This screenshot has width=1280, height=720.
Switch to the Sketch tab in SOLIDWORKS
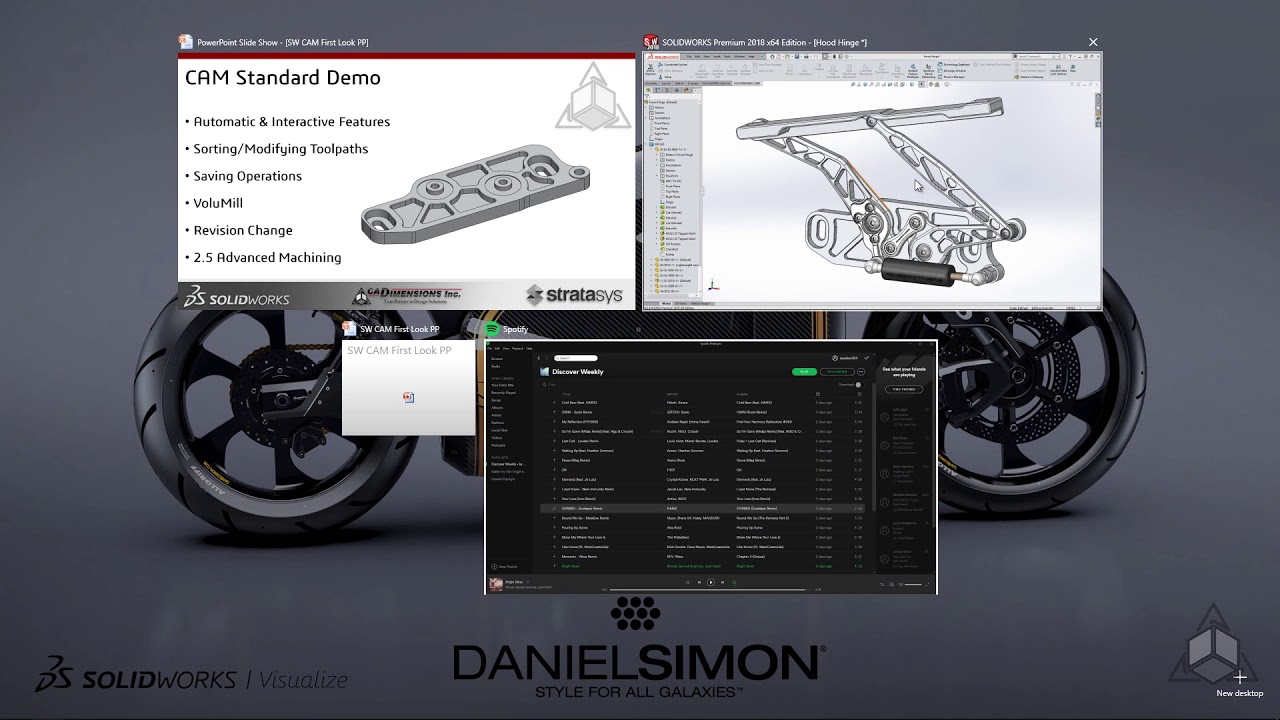coord(679,83)
